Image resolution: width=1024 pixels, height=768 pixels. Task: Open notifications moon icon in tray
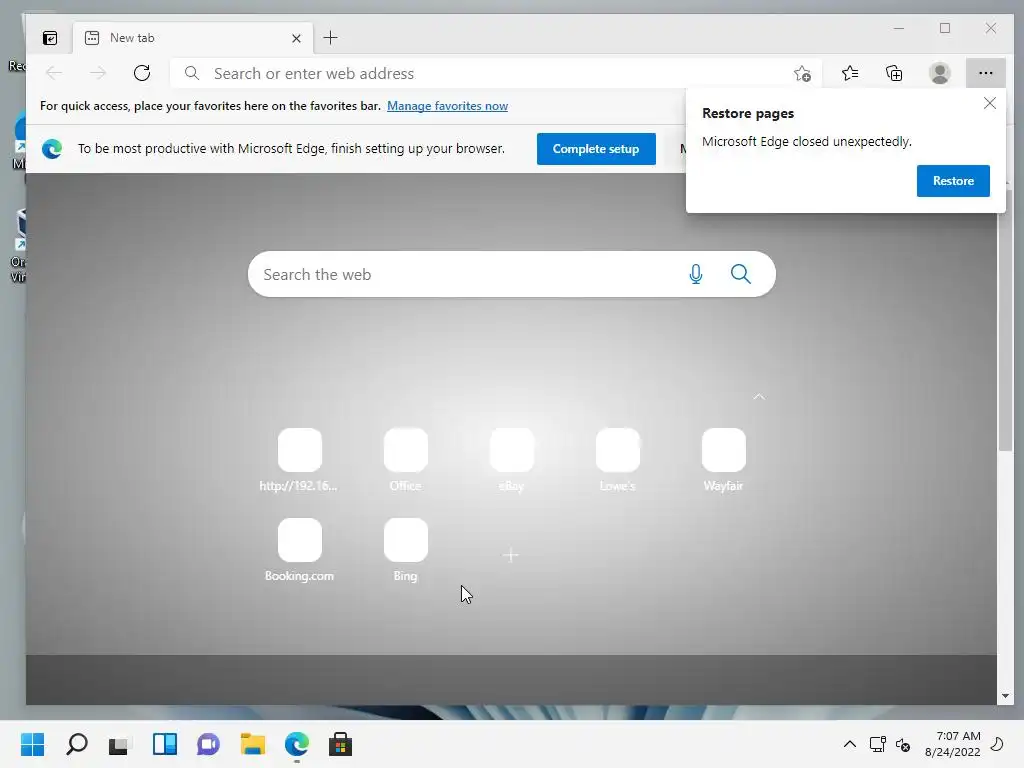click(998, 744)
